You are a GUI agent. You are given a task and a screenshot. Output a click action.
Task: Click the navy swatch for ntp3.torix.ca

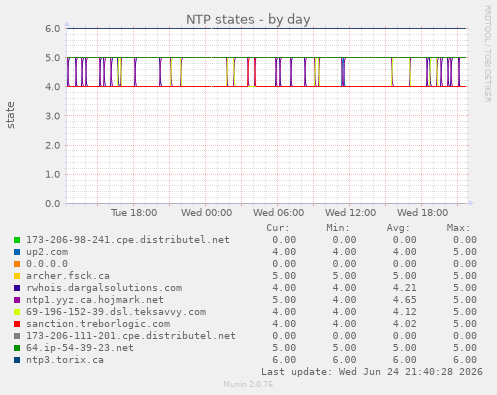17,360
